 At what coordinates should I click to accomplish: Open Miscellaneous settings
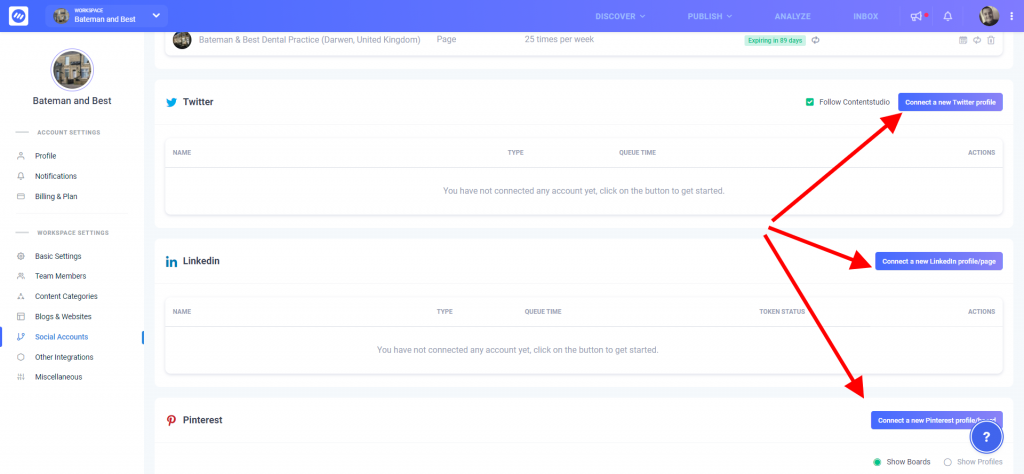(x=59, y=377)
